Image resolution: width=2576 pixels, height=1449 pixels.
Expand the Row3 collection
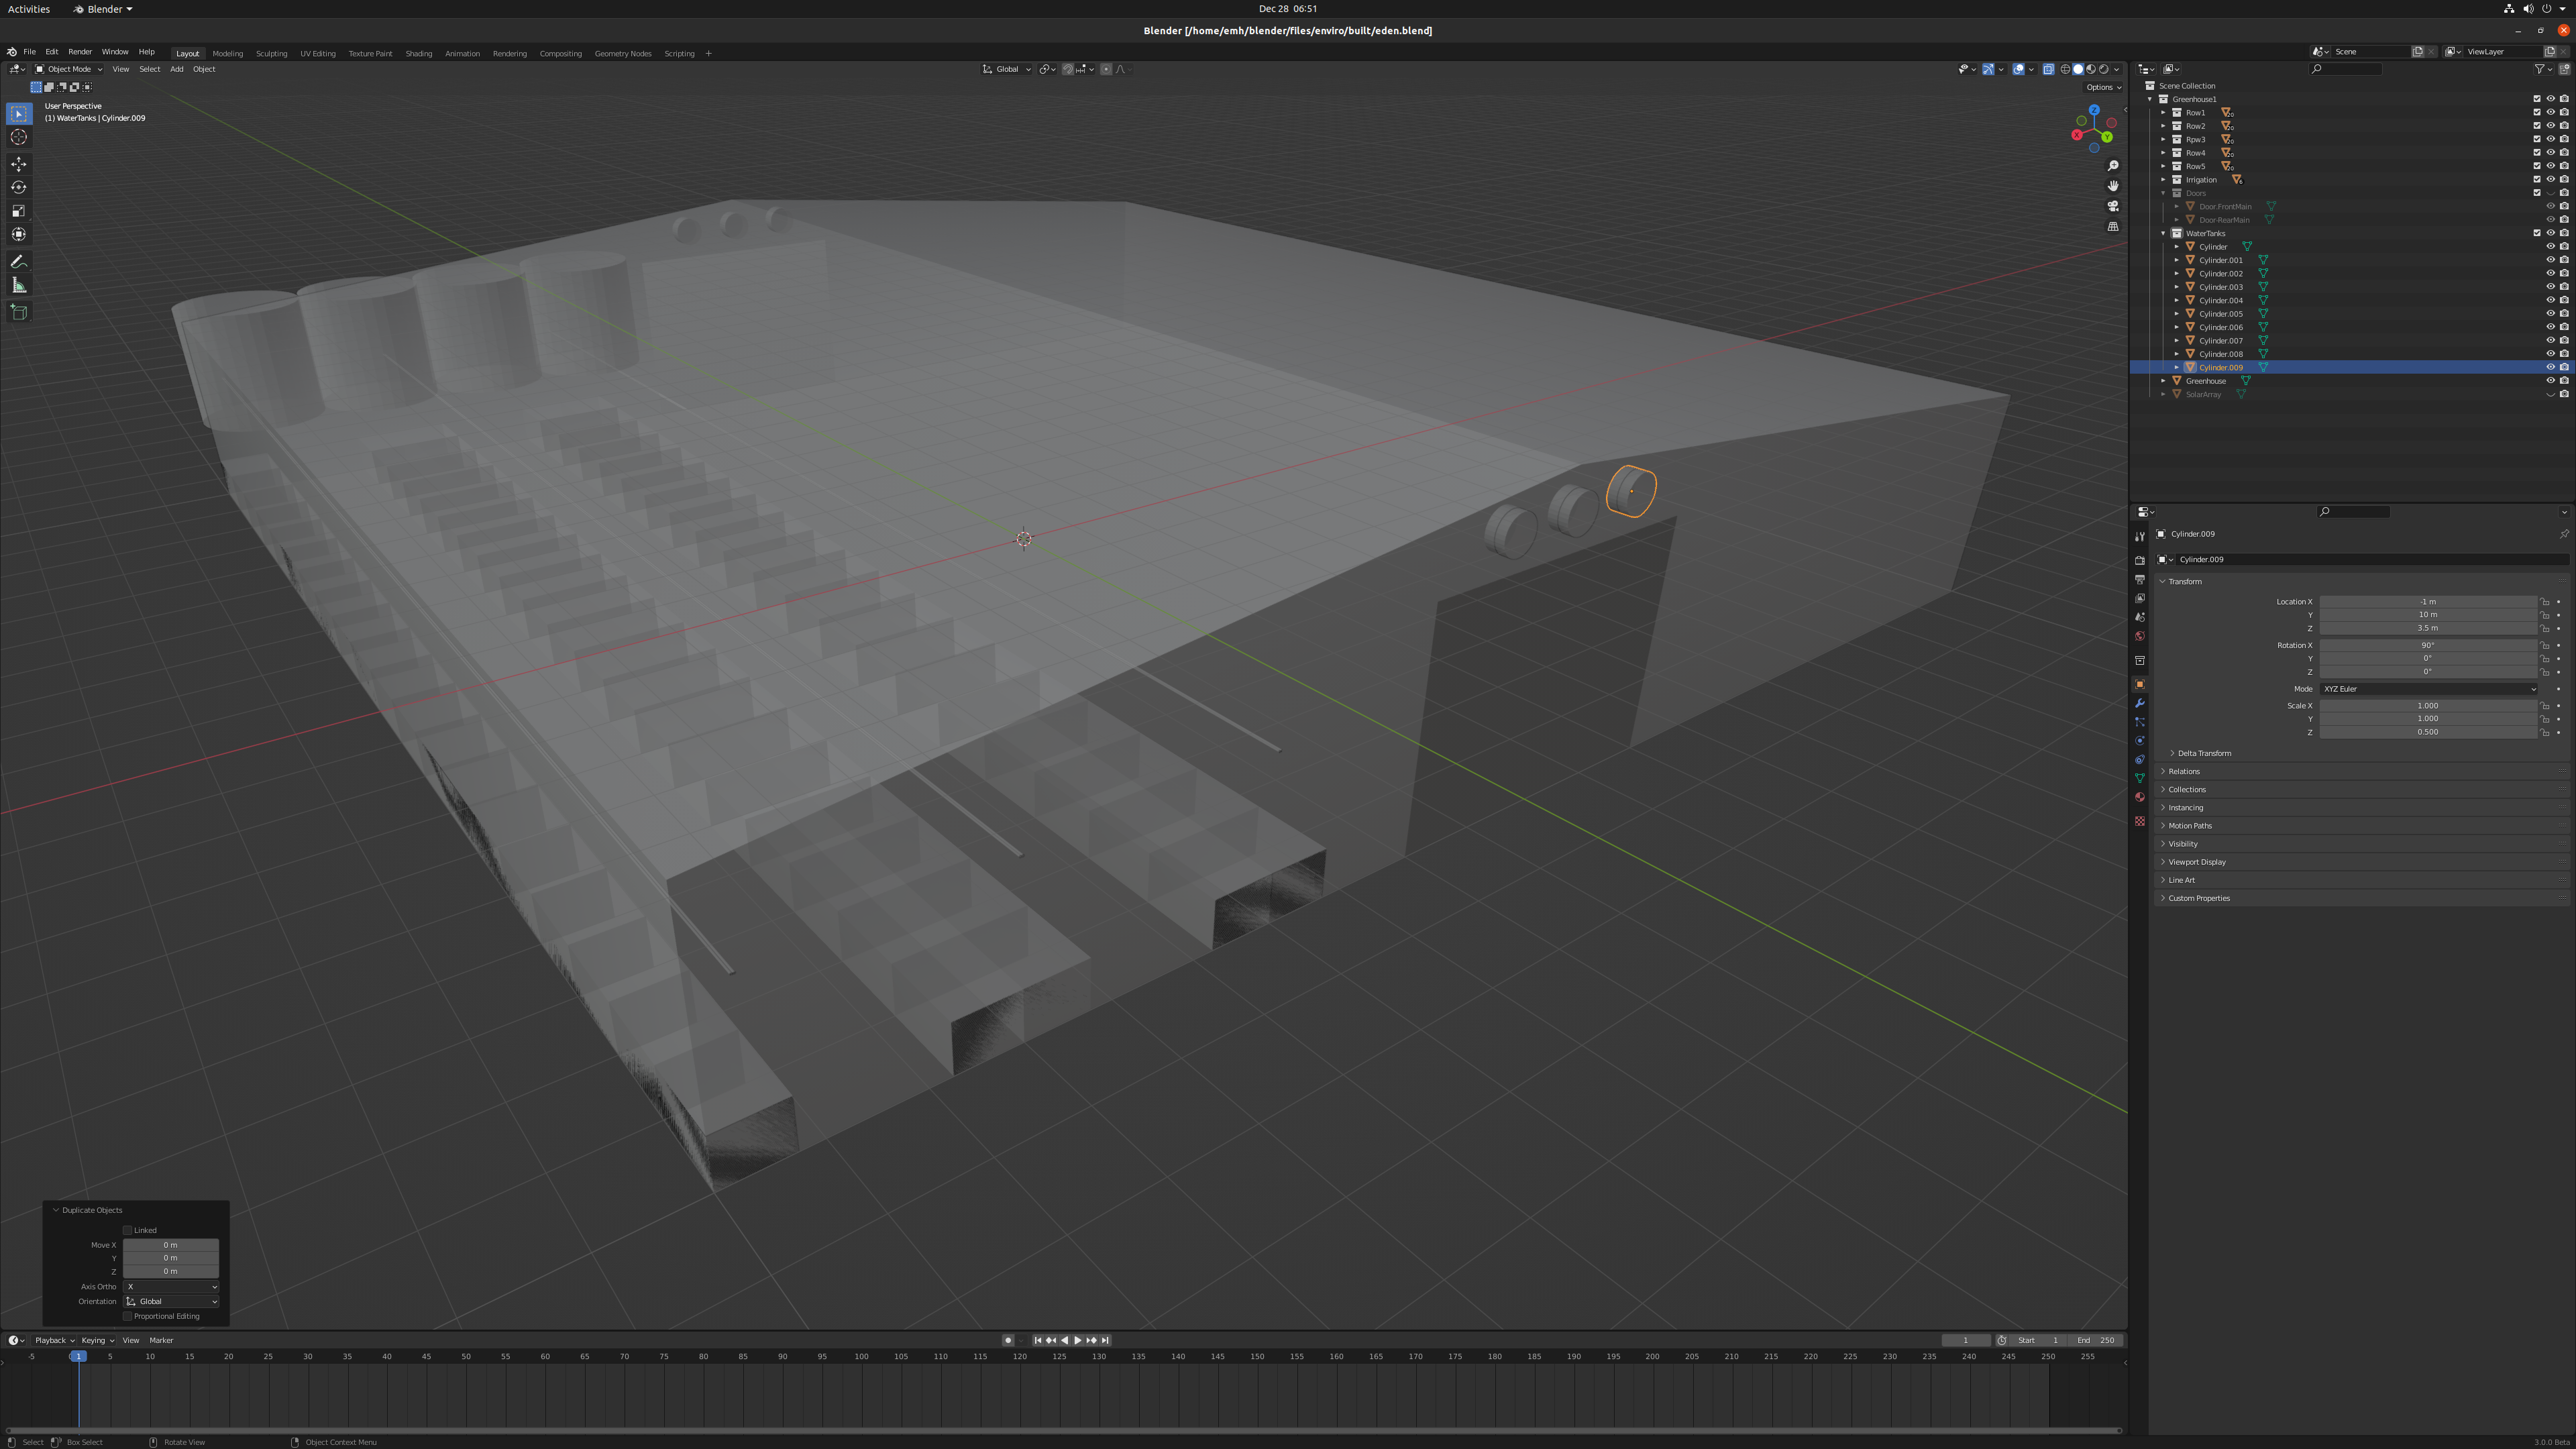click(x=2163, y=139)
